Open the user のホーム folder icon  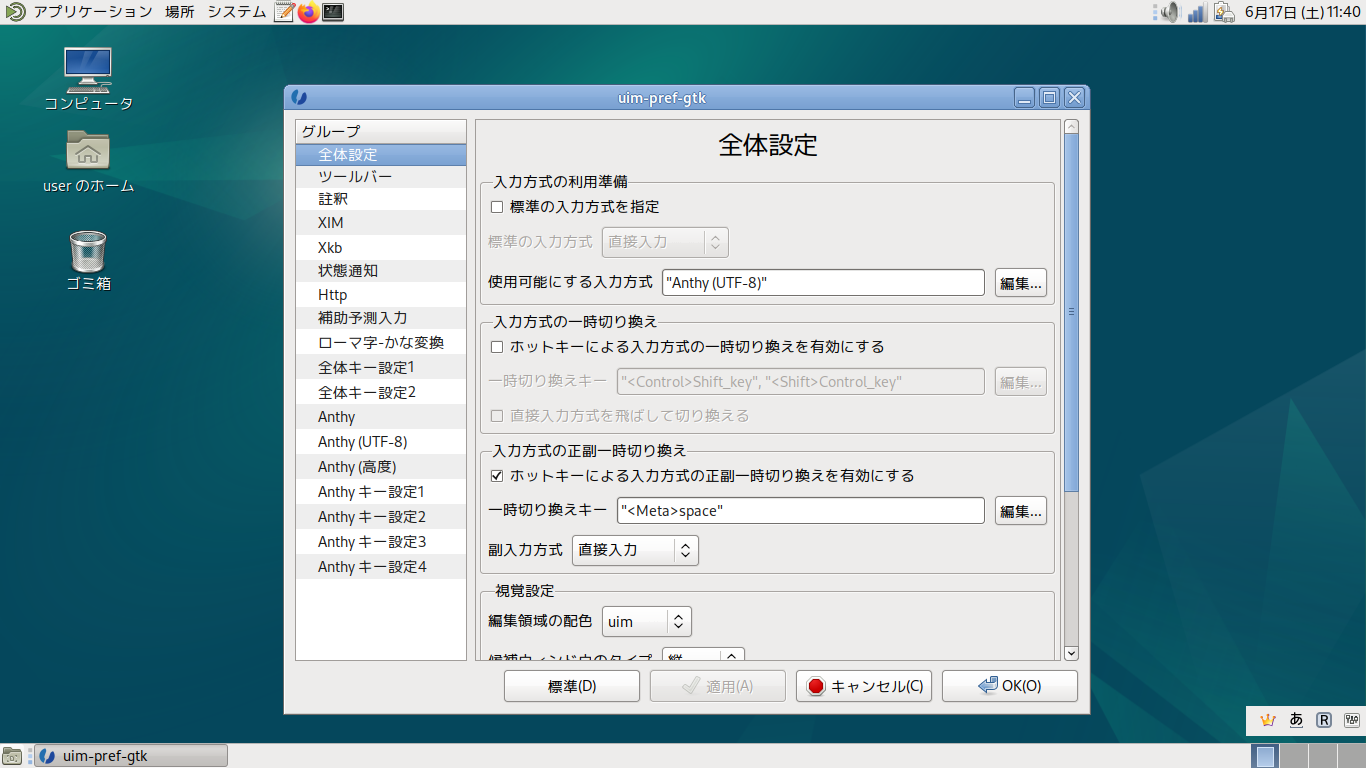click(x=88, y=160)
